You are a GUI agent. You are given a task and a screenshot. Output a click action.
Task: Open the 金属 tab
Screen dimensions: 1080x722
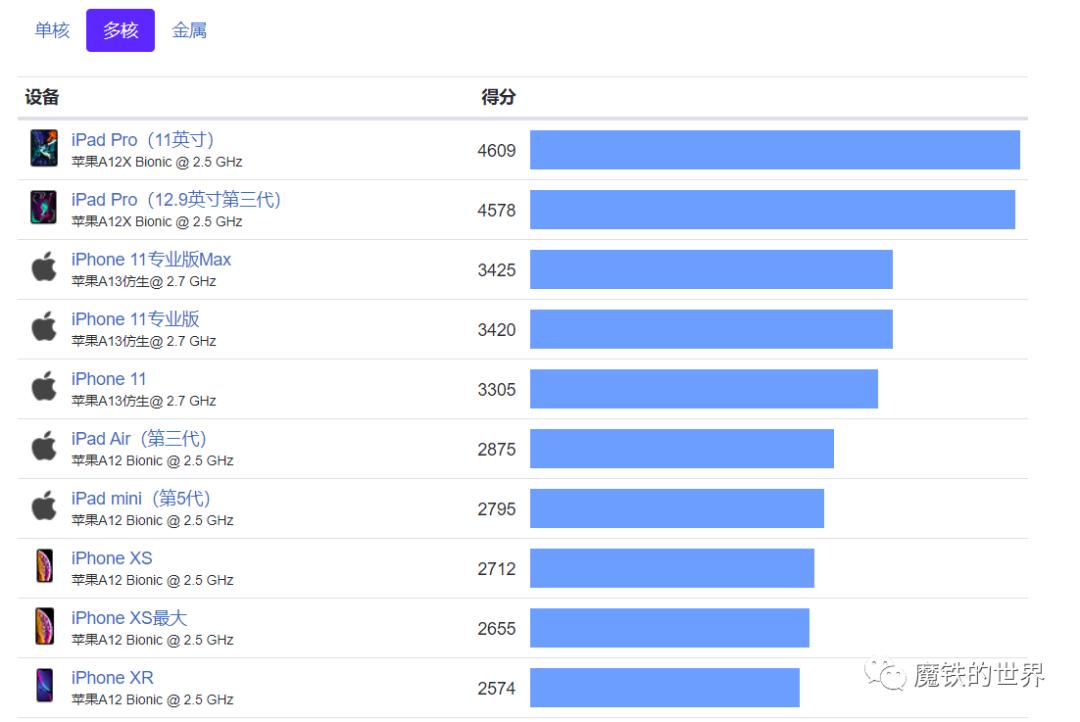point(189,31)
